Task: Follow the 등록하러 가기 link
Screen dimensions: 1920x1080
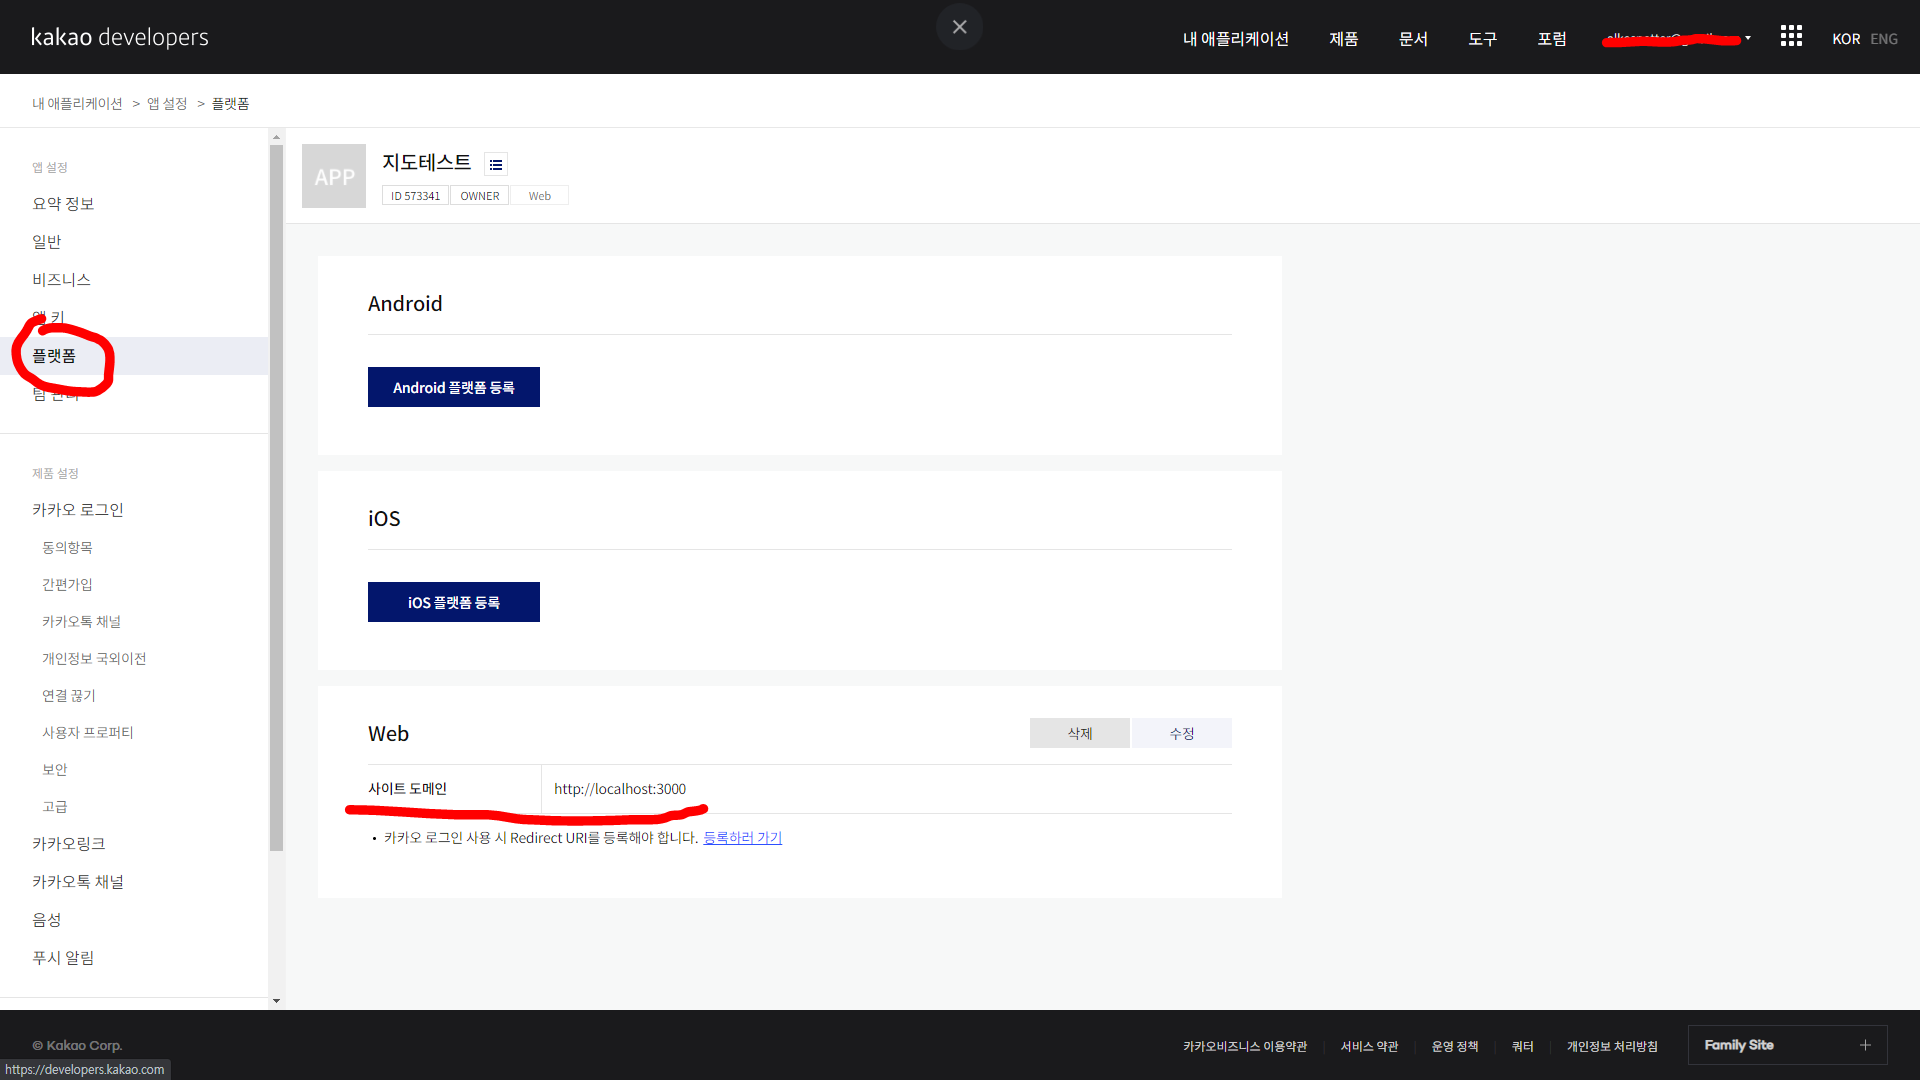Action: coord(742,838)
